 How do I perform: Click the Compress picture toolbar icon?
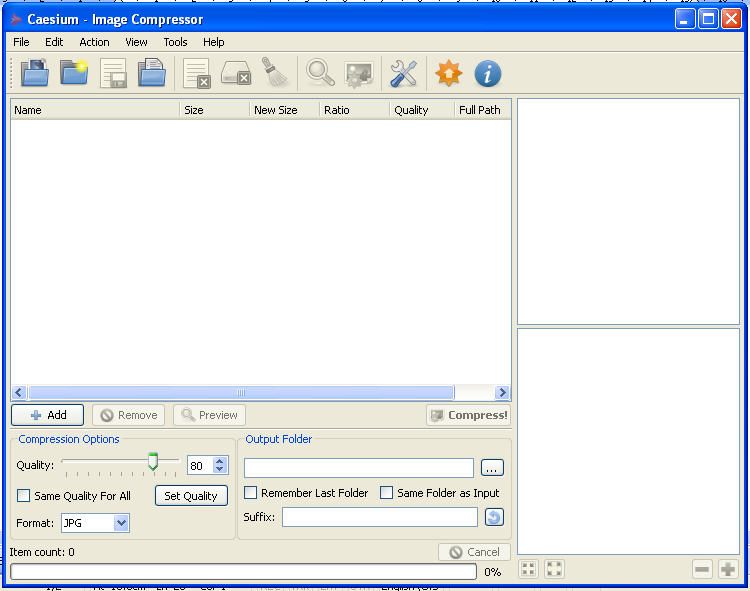[359, 74]
